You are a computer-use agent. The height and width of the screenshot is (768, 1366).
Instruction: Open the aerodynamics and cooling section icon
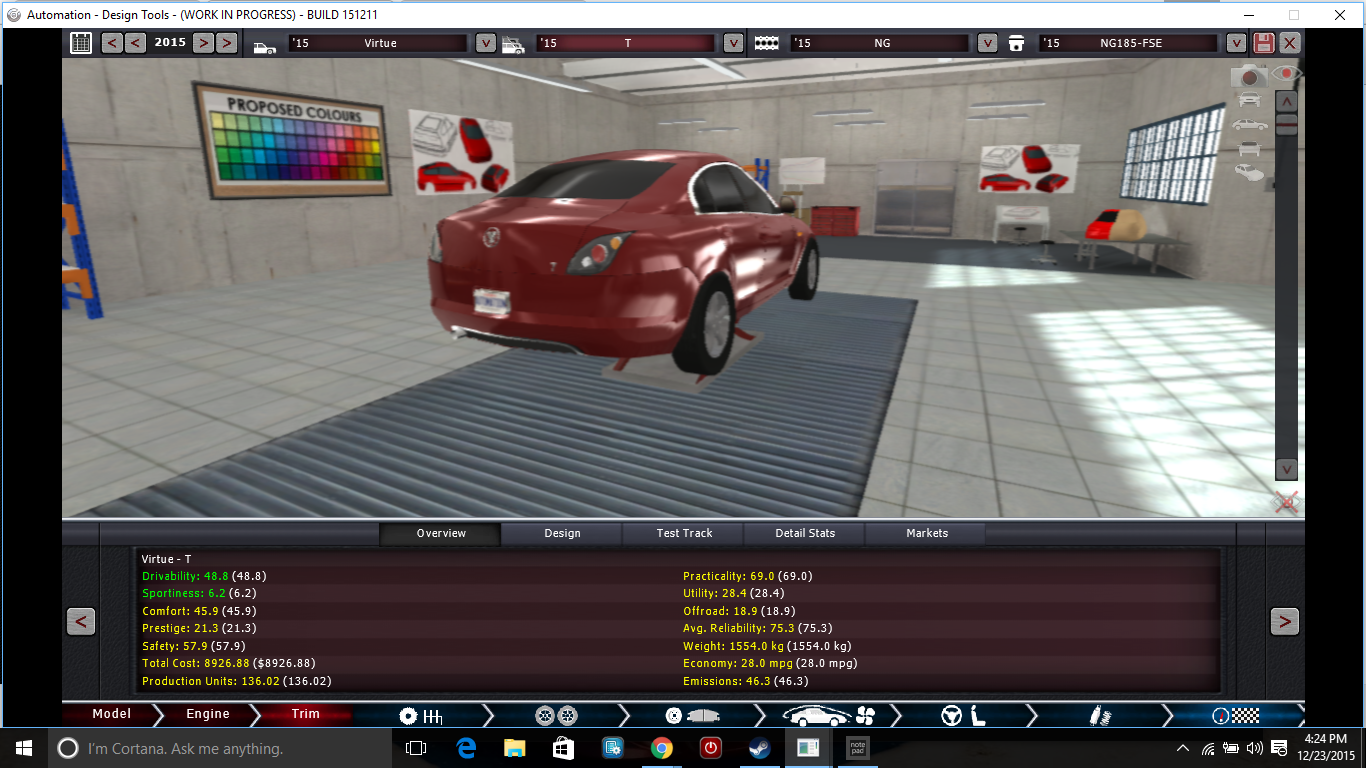tap(828, 715)
